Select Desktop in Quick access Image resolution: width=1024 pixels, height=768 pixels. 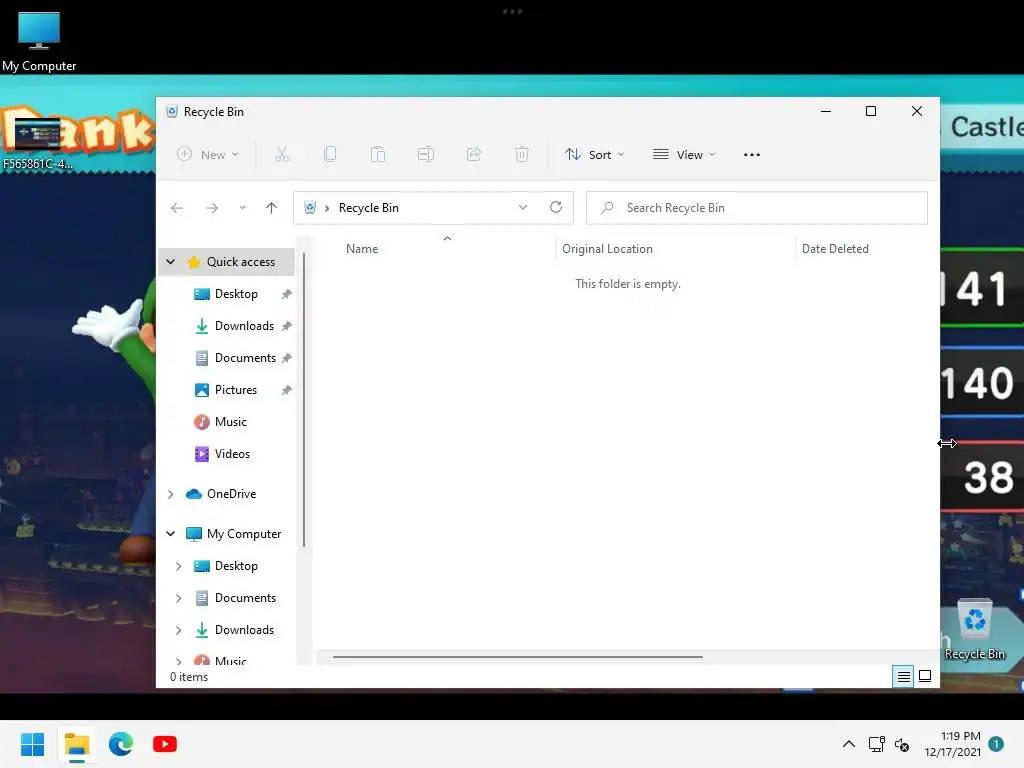click(236, 294)
